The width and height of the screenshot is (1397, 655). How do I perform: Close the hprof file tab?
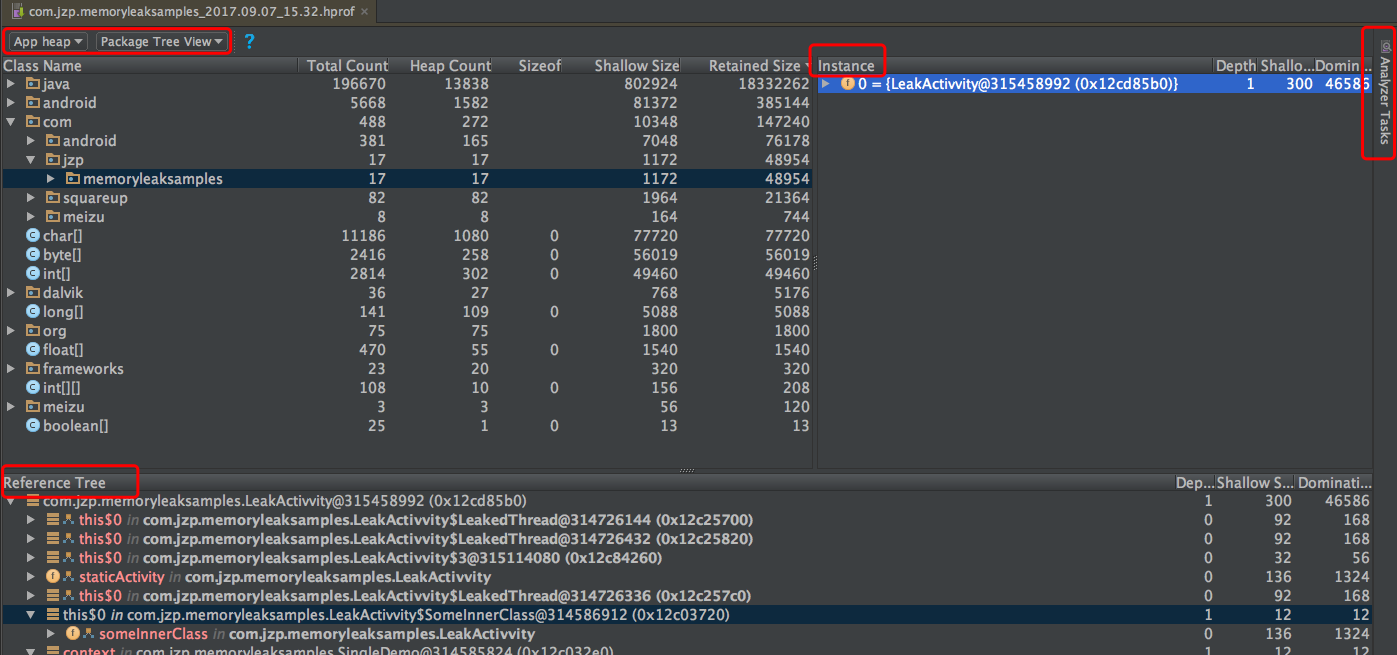tap(364, 12)
